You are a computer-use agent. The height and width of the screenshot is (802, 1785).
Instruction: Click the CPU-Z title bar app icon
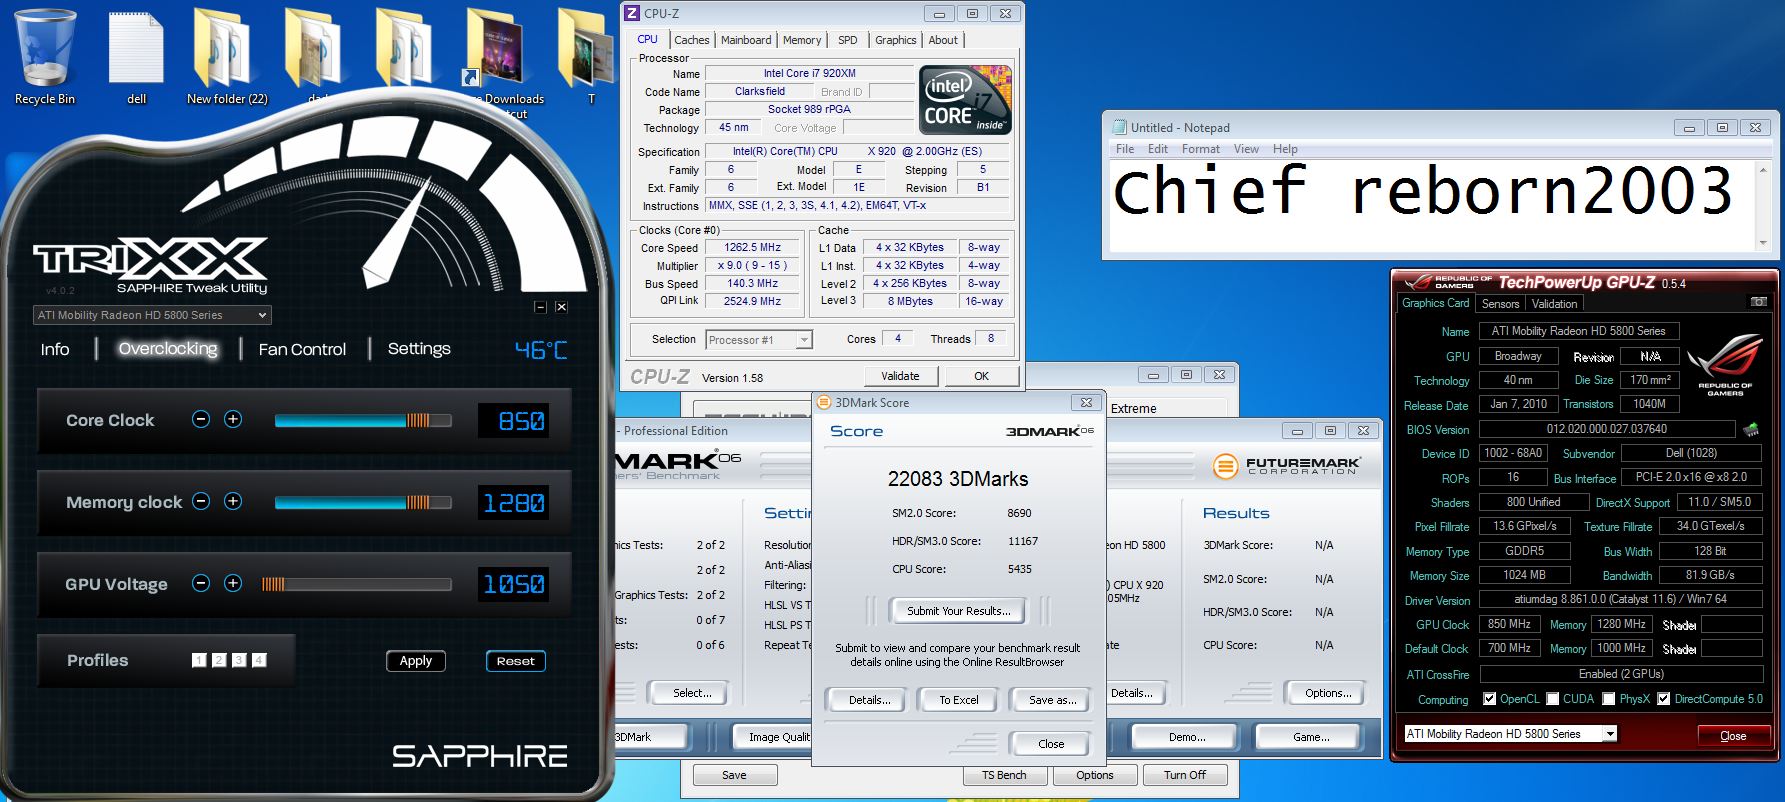631,13
